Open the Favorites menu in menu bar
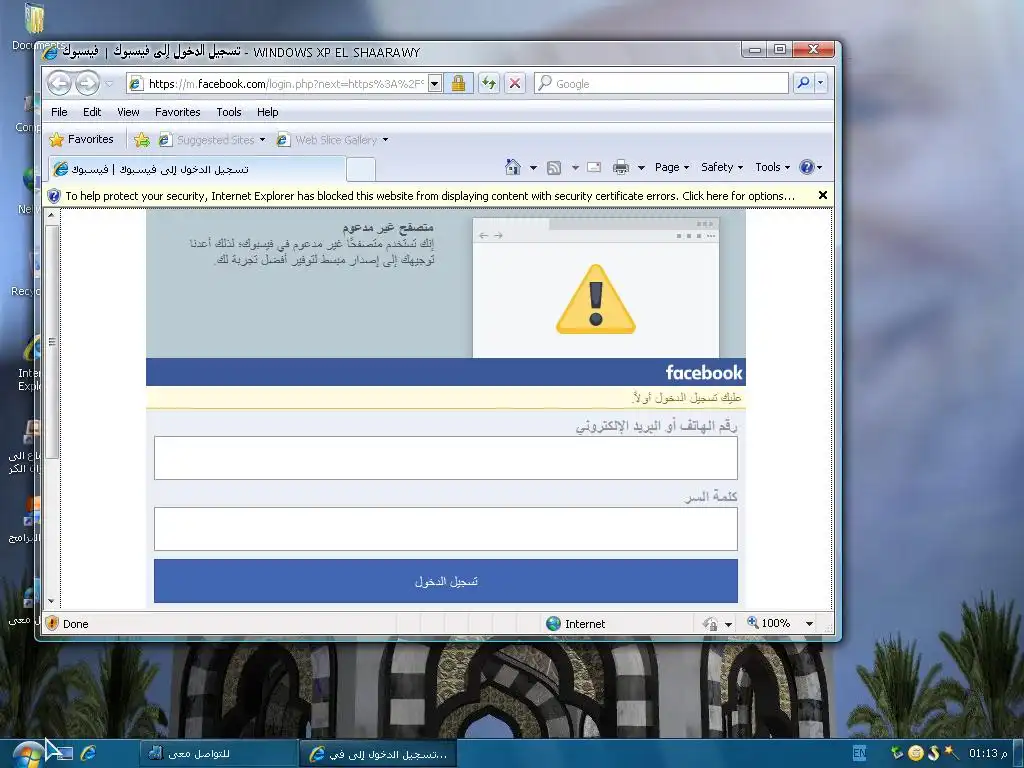Viewport: 1024px width, 768px height. [x=178, y=112]
